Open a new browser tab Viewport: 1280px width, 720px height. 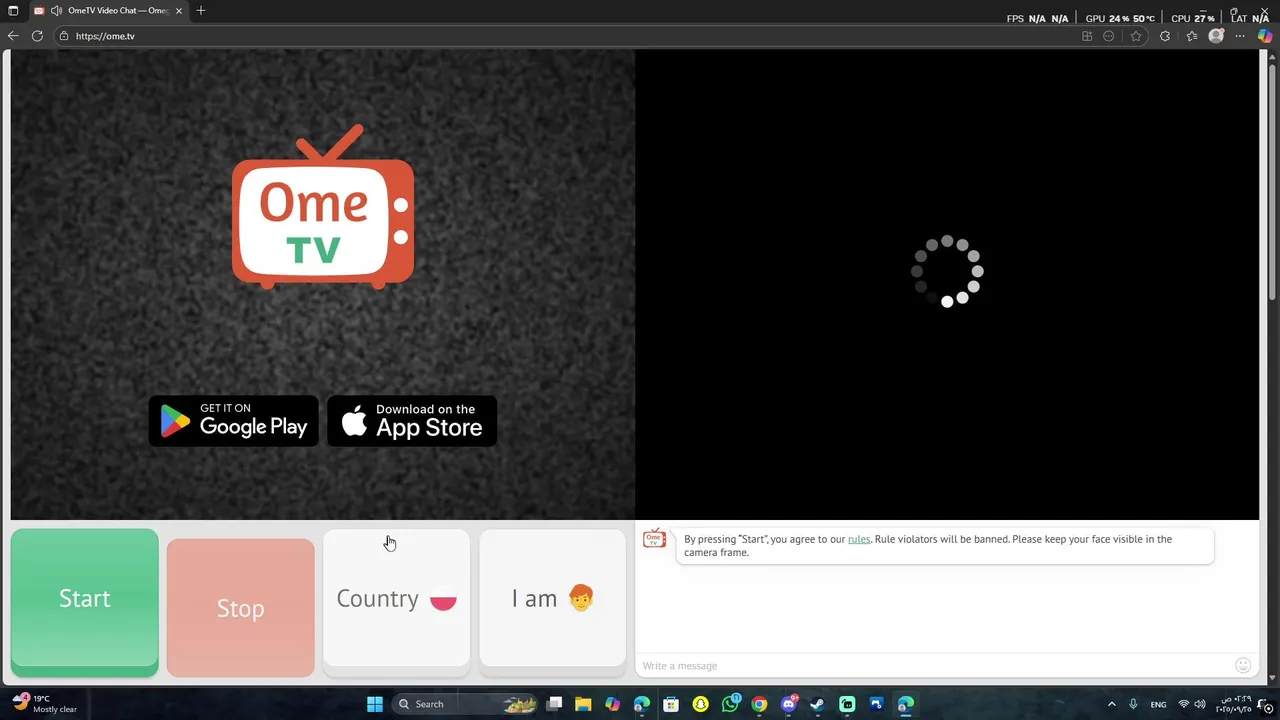pyautogui.click(x=201, y=11)
